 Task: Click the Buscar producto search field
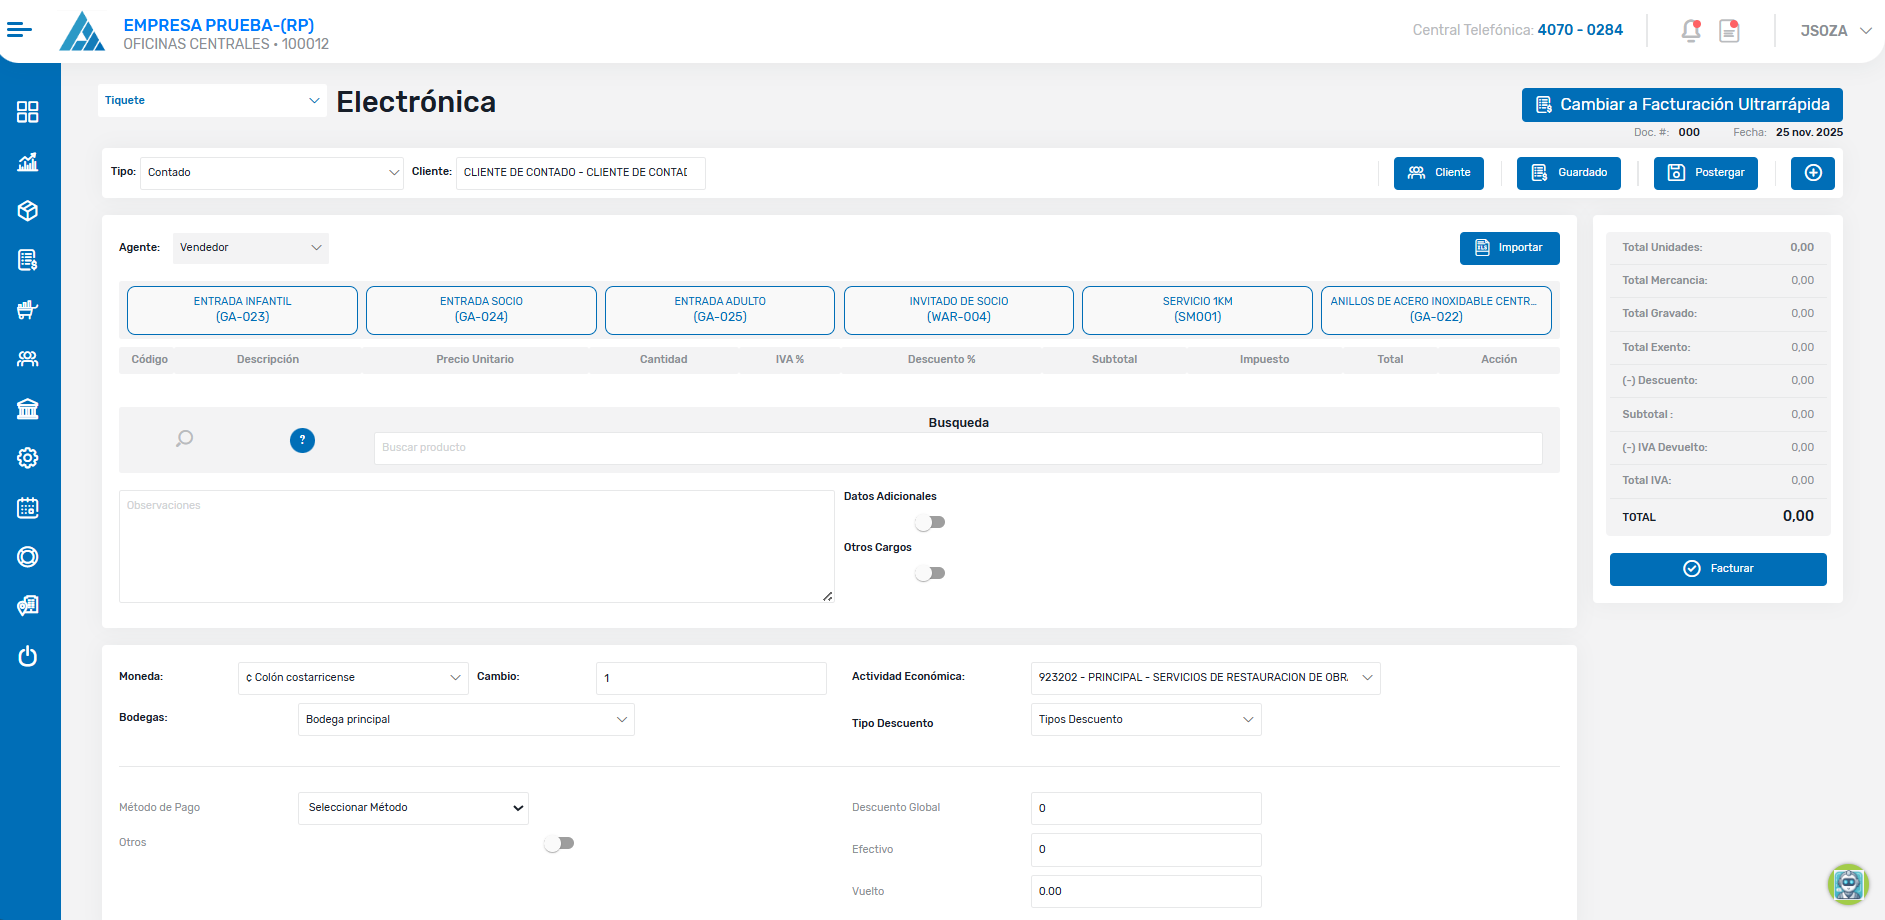point(957,448)
